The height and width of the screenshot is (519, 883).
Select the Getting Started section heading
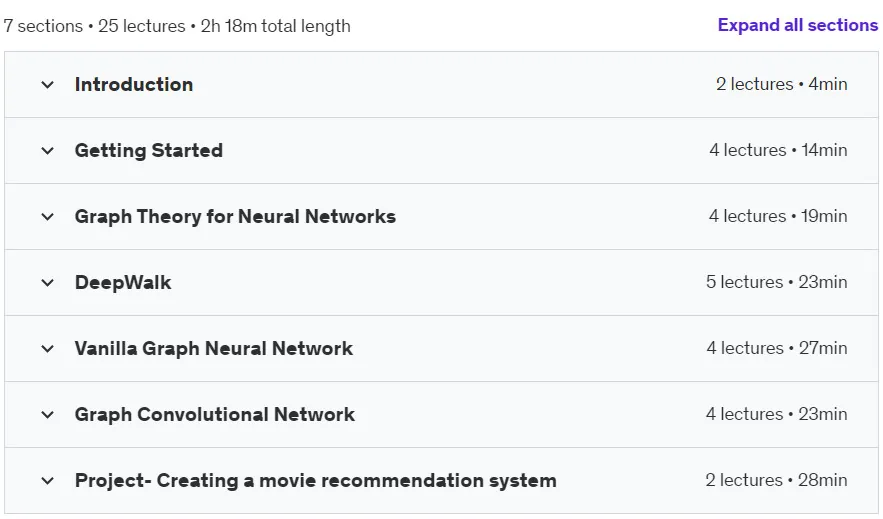tap(149, 150)
